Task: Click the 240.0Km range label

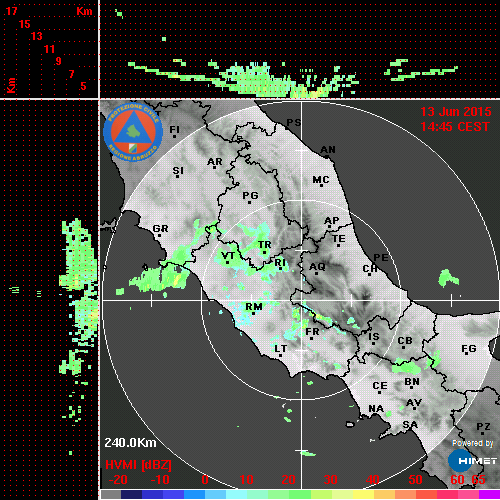Action: point(130,443)
